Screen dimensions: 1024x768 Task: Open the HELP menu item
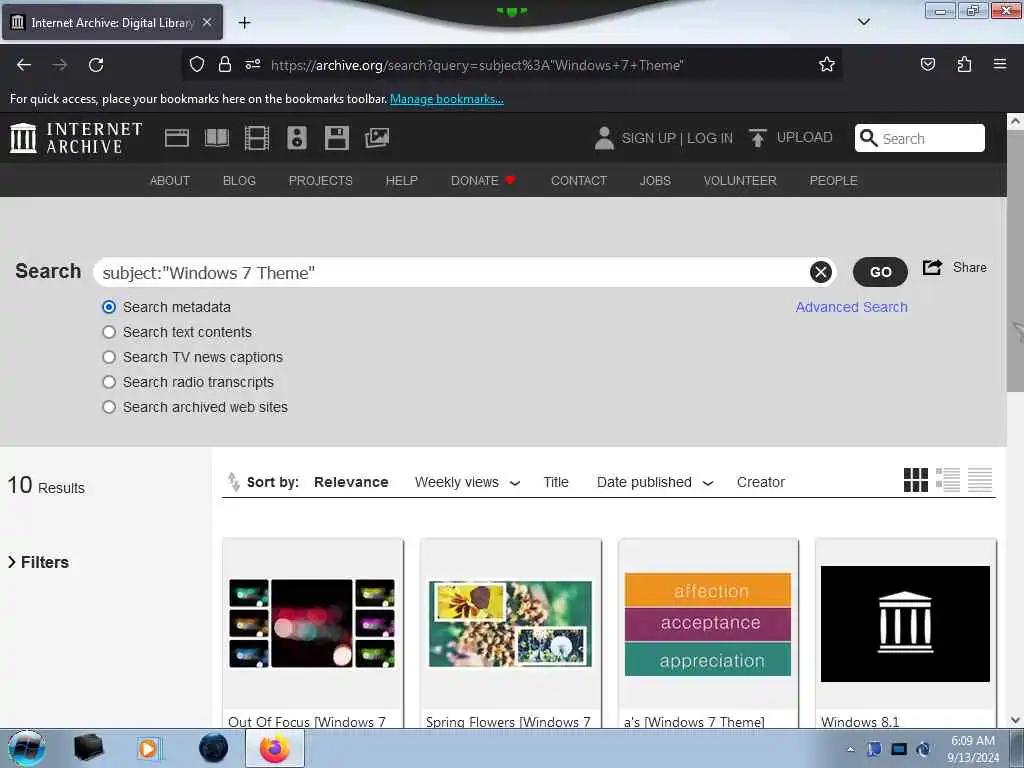[x=402, y=181]
